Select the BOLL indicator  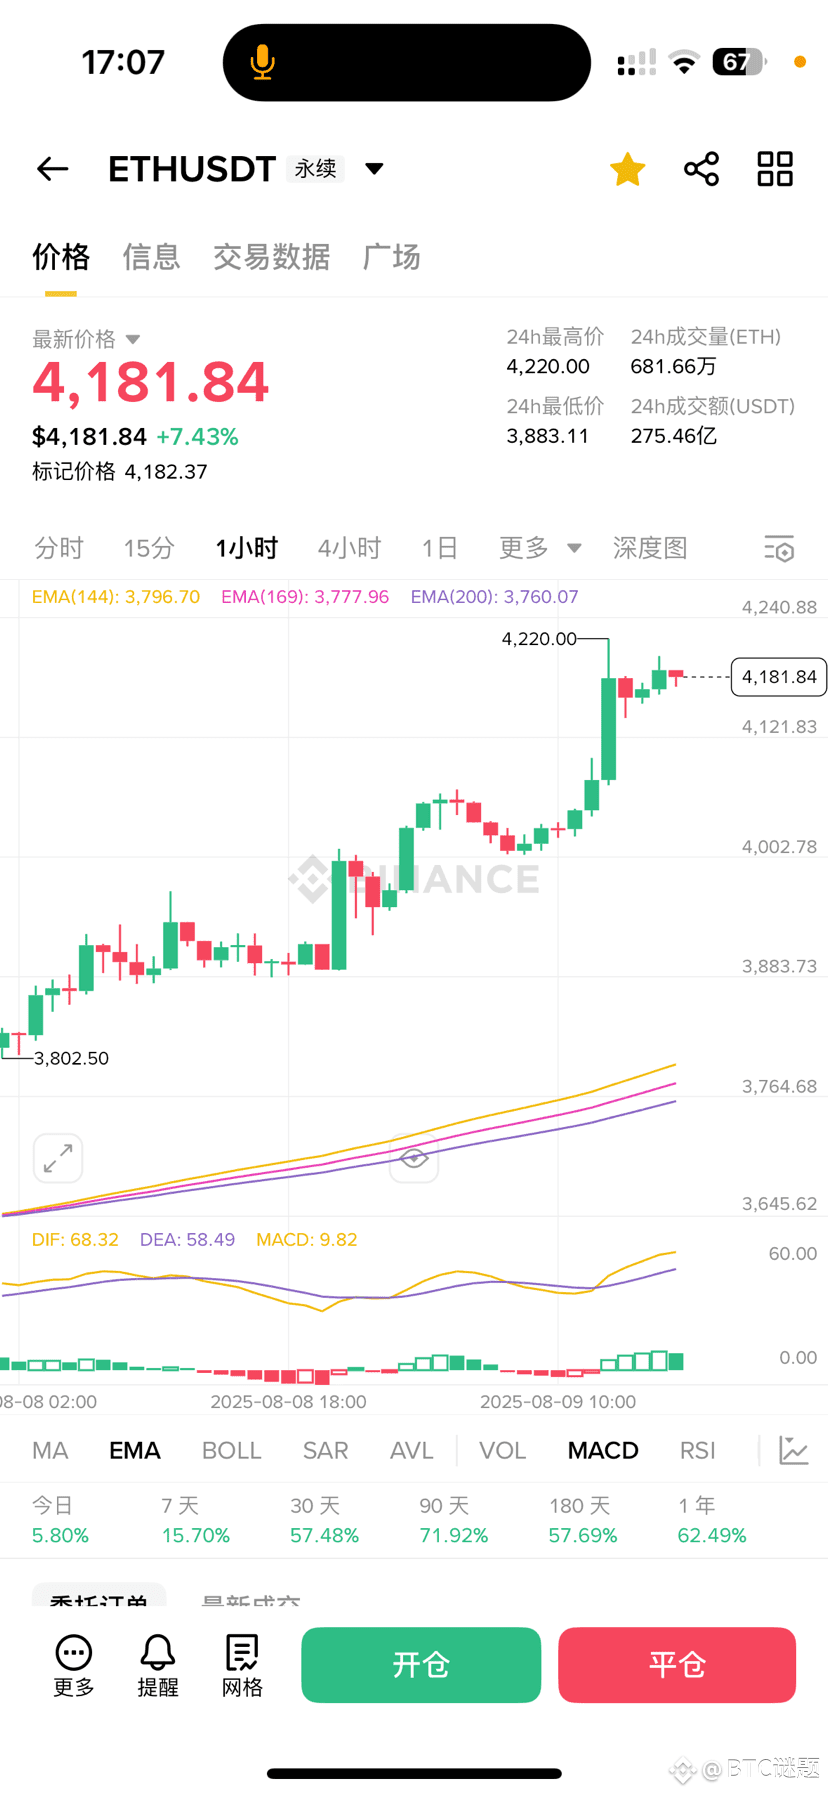coord(231,1450)
